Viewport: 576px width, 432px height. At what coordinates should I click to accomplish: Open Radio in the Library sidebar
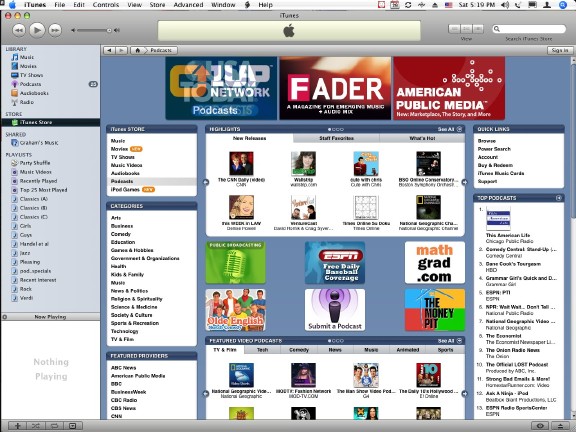[x=26, y=102]
